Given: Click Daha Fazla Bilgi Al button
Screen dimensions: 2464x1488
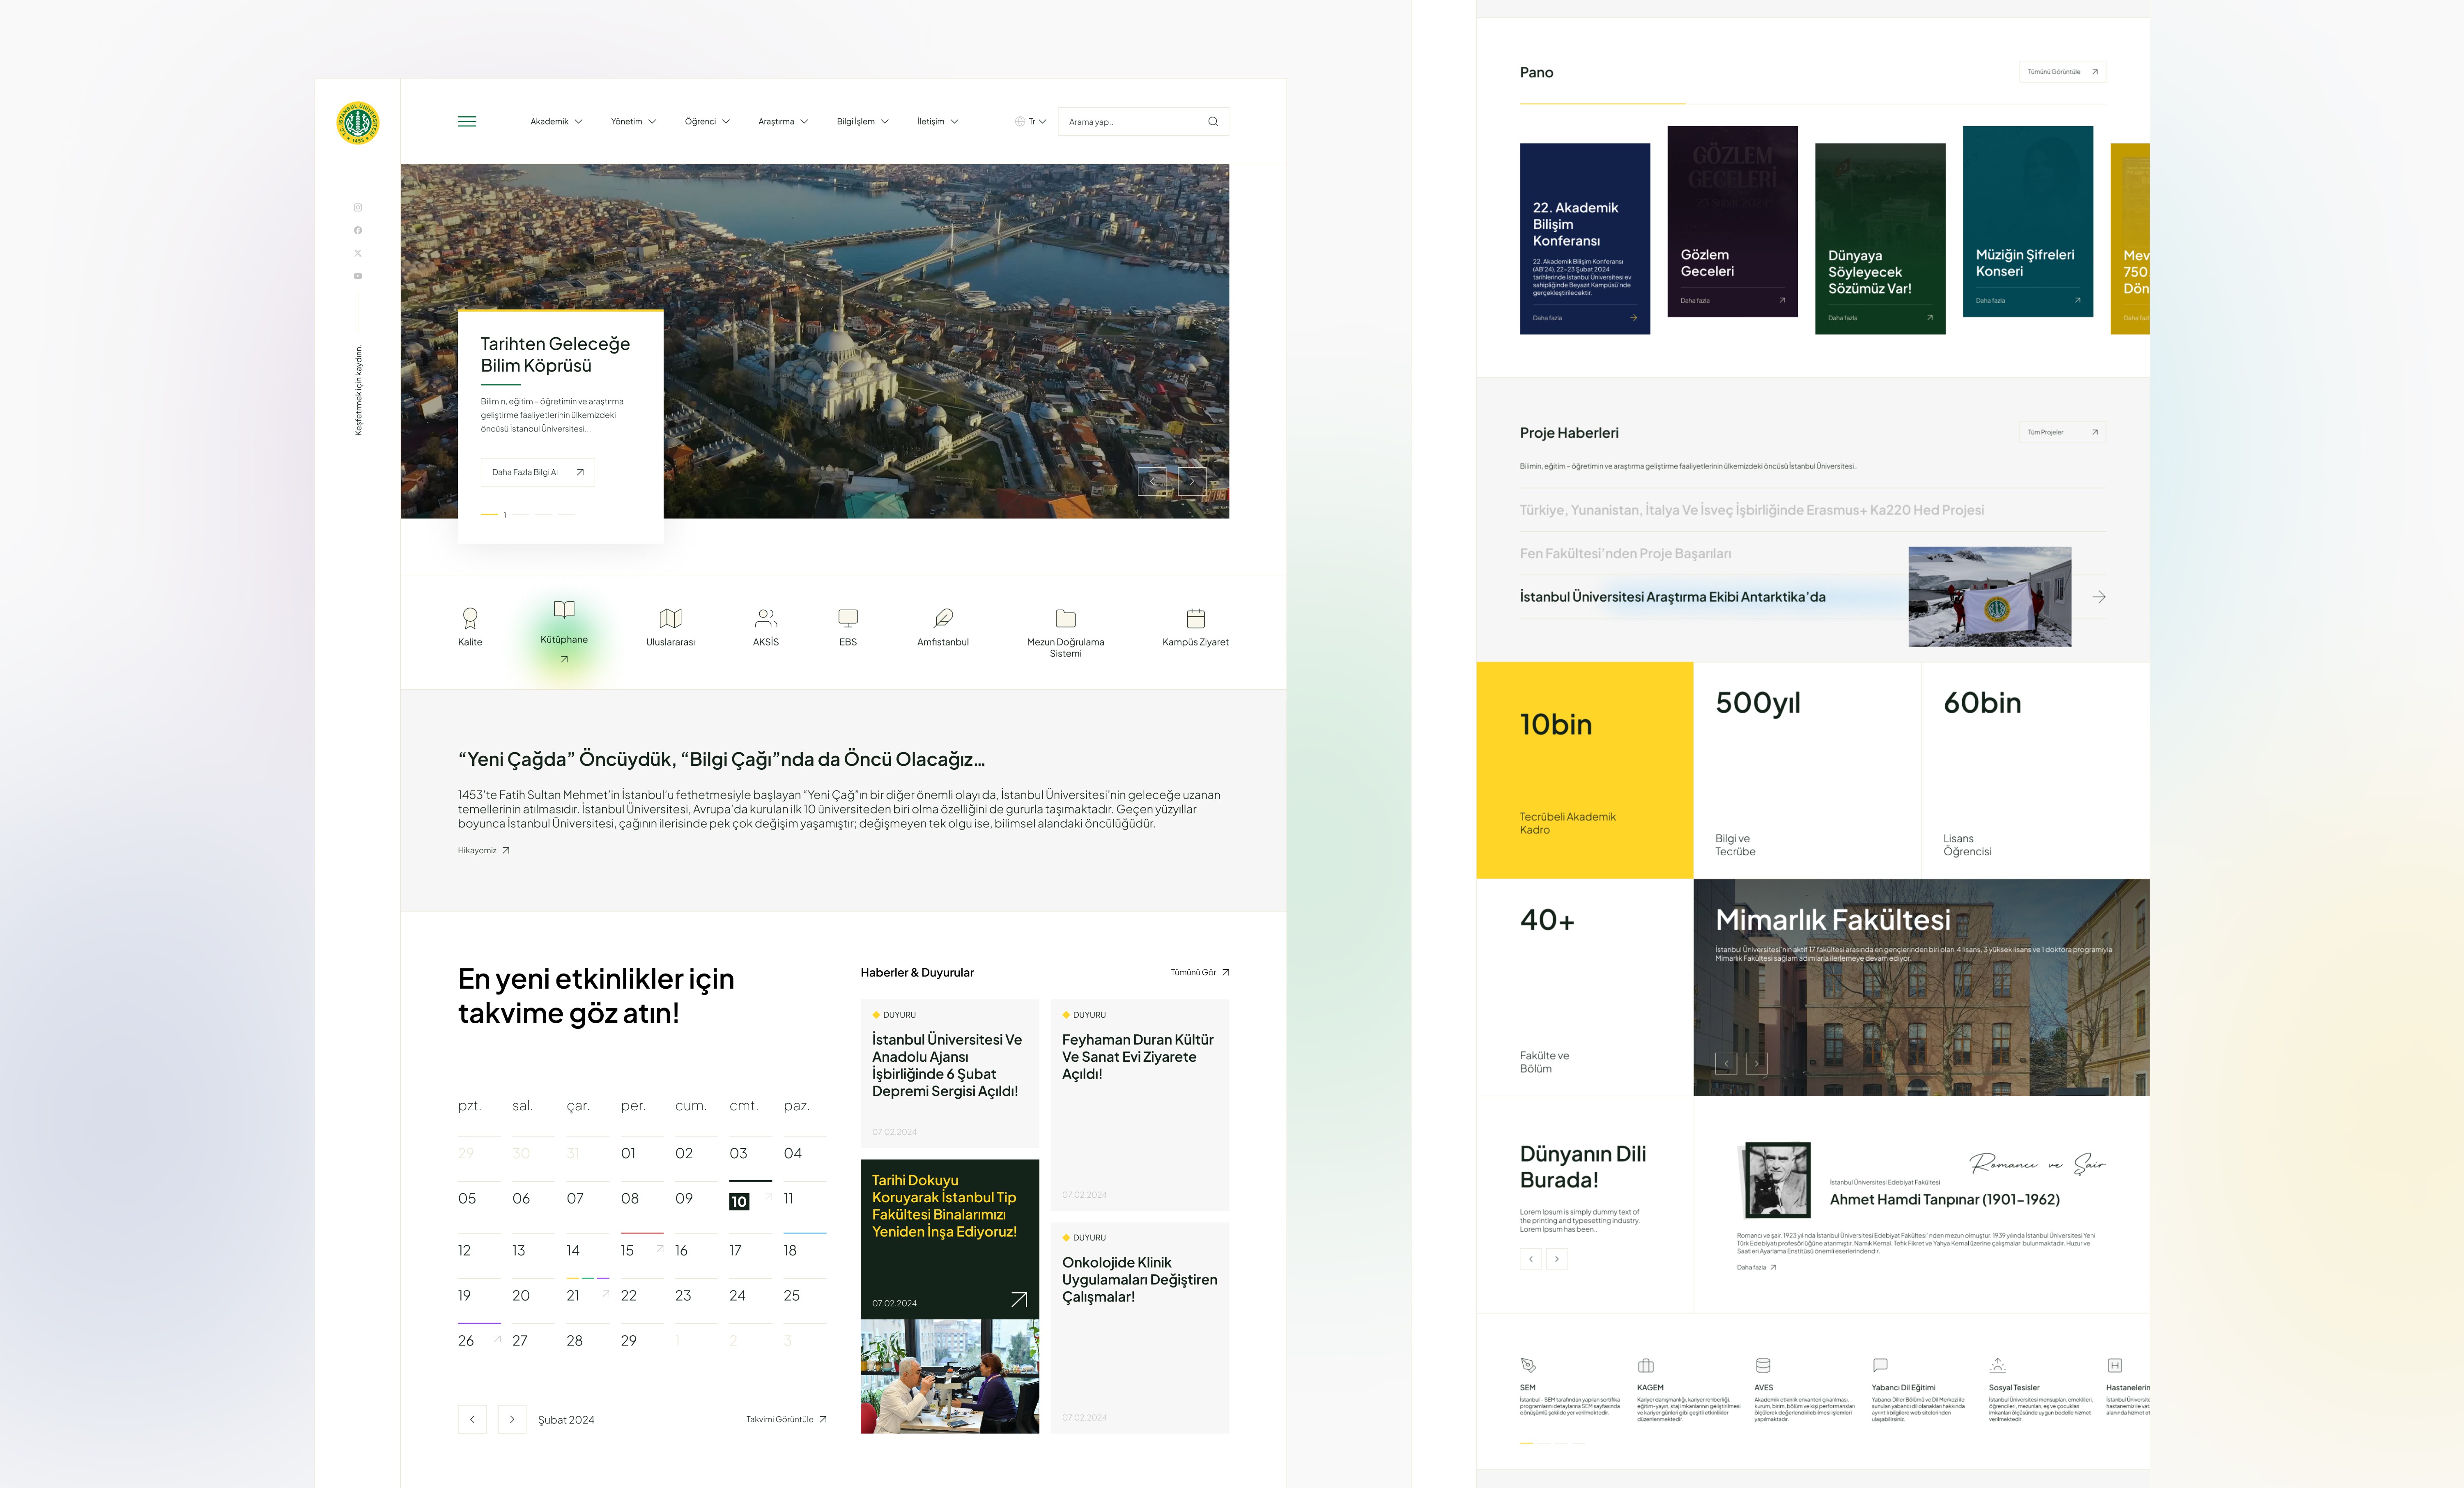Looking at the screenshot, I should 537,472.
